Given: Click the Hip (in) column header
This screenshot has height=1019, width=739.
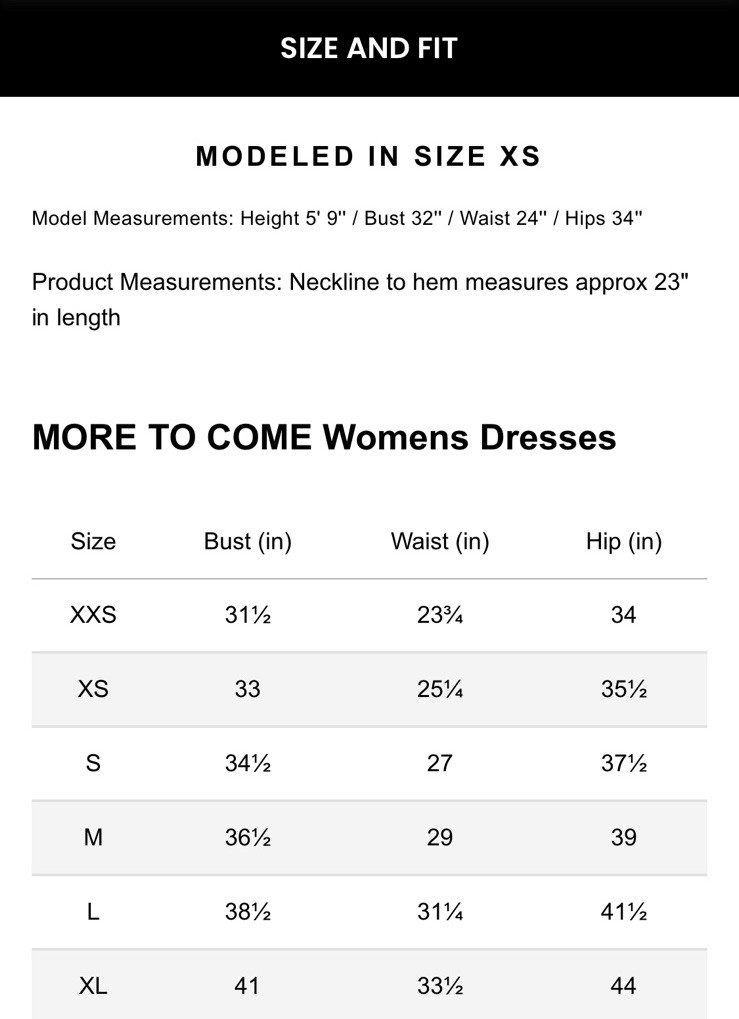Looking at the screenshot, I should coord(624,541).
